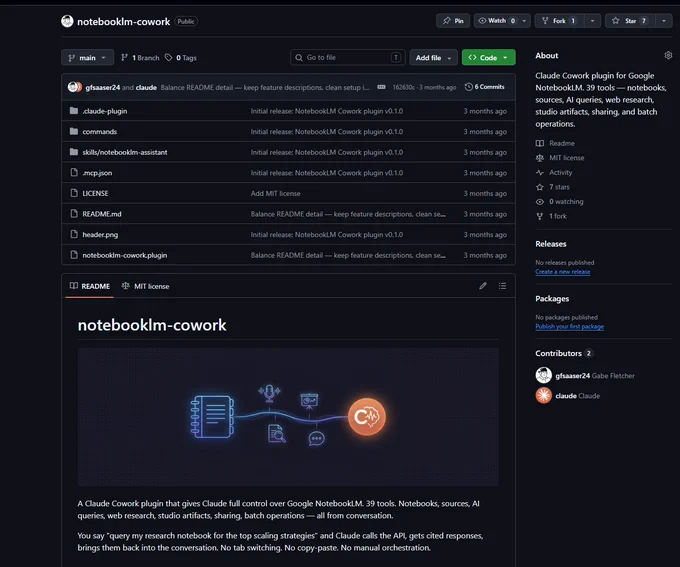The height and width of the screenshot is (567, 680).
Task: Click the folder icon beside .claude-plugin
Action: point(74,111)
